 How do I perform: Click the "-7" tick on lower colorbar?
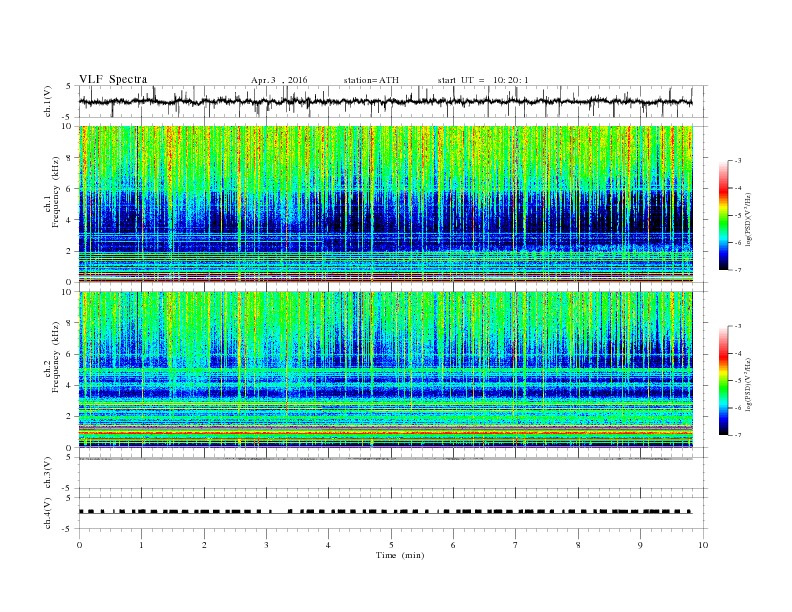pos(738,435)
